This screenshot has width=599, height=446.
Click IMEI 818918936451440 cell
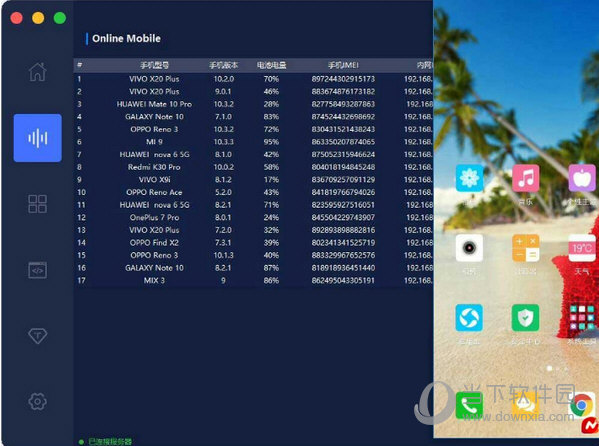(343, 268)
